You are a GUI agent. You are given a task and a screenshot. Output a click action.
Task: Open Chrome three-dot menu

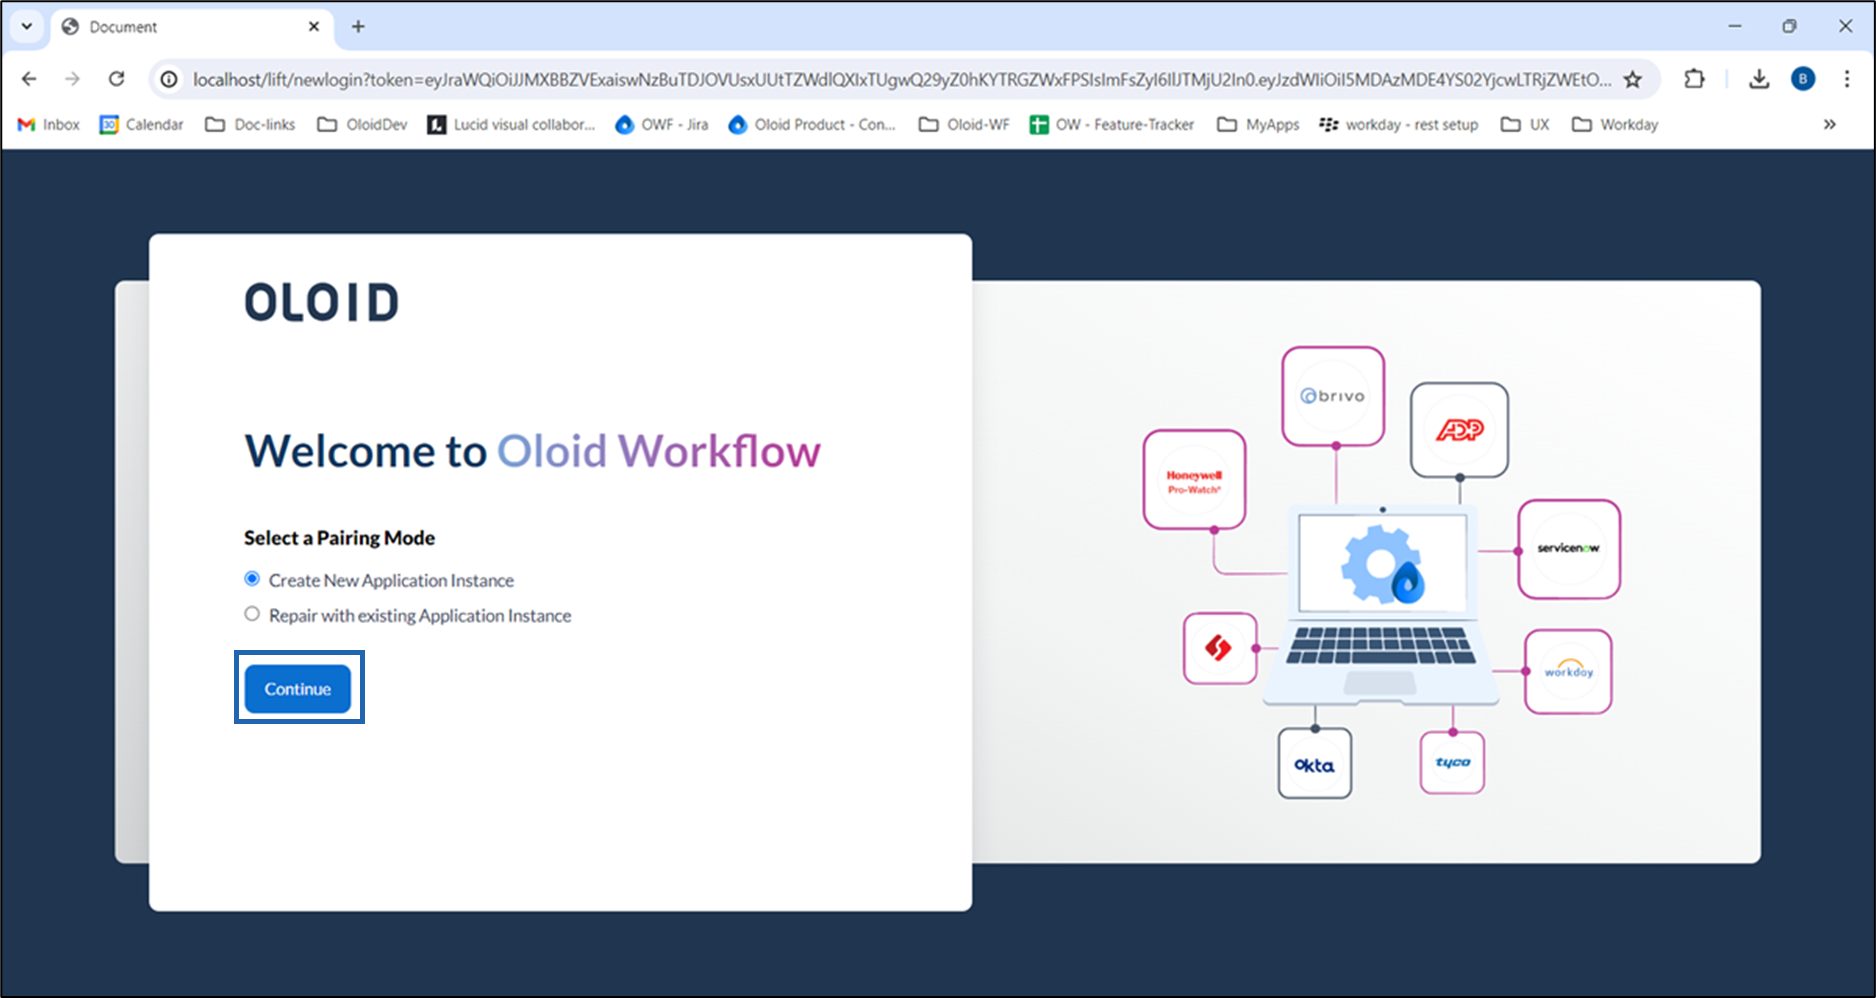(x=1847, y=79)
